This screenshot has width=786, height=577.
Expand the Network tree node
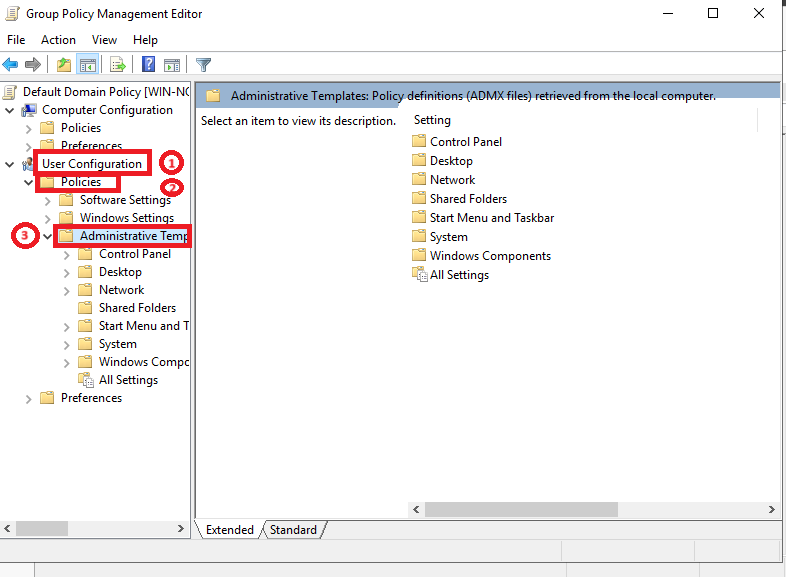coord(67,291)
